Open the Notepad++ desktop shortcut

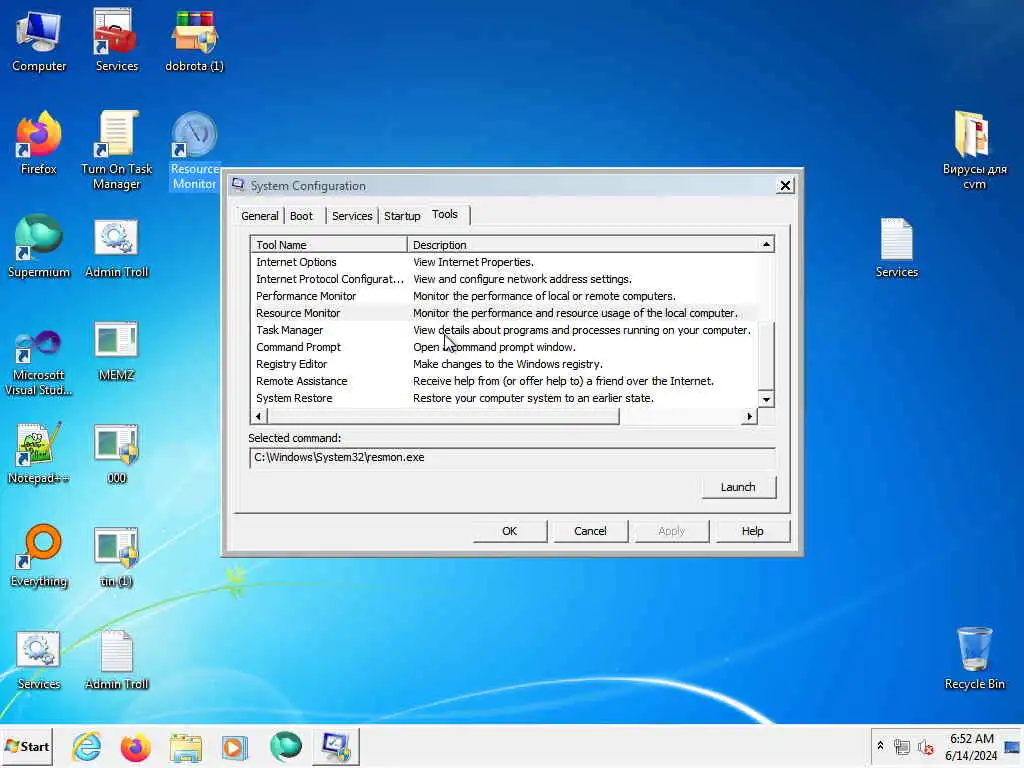(39, 453)
